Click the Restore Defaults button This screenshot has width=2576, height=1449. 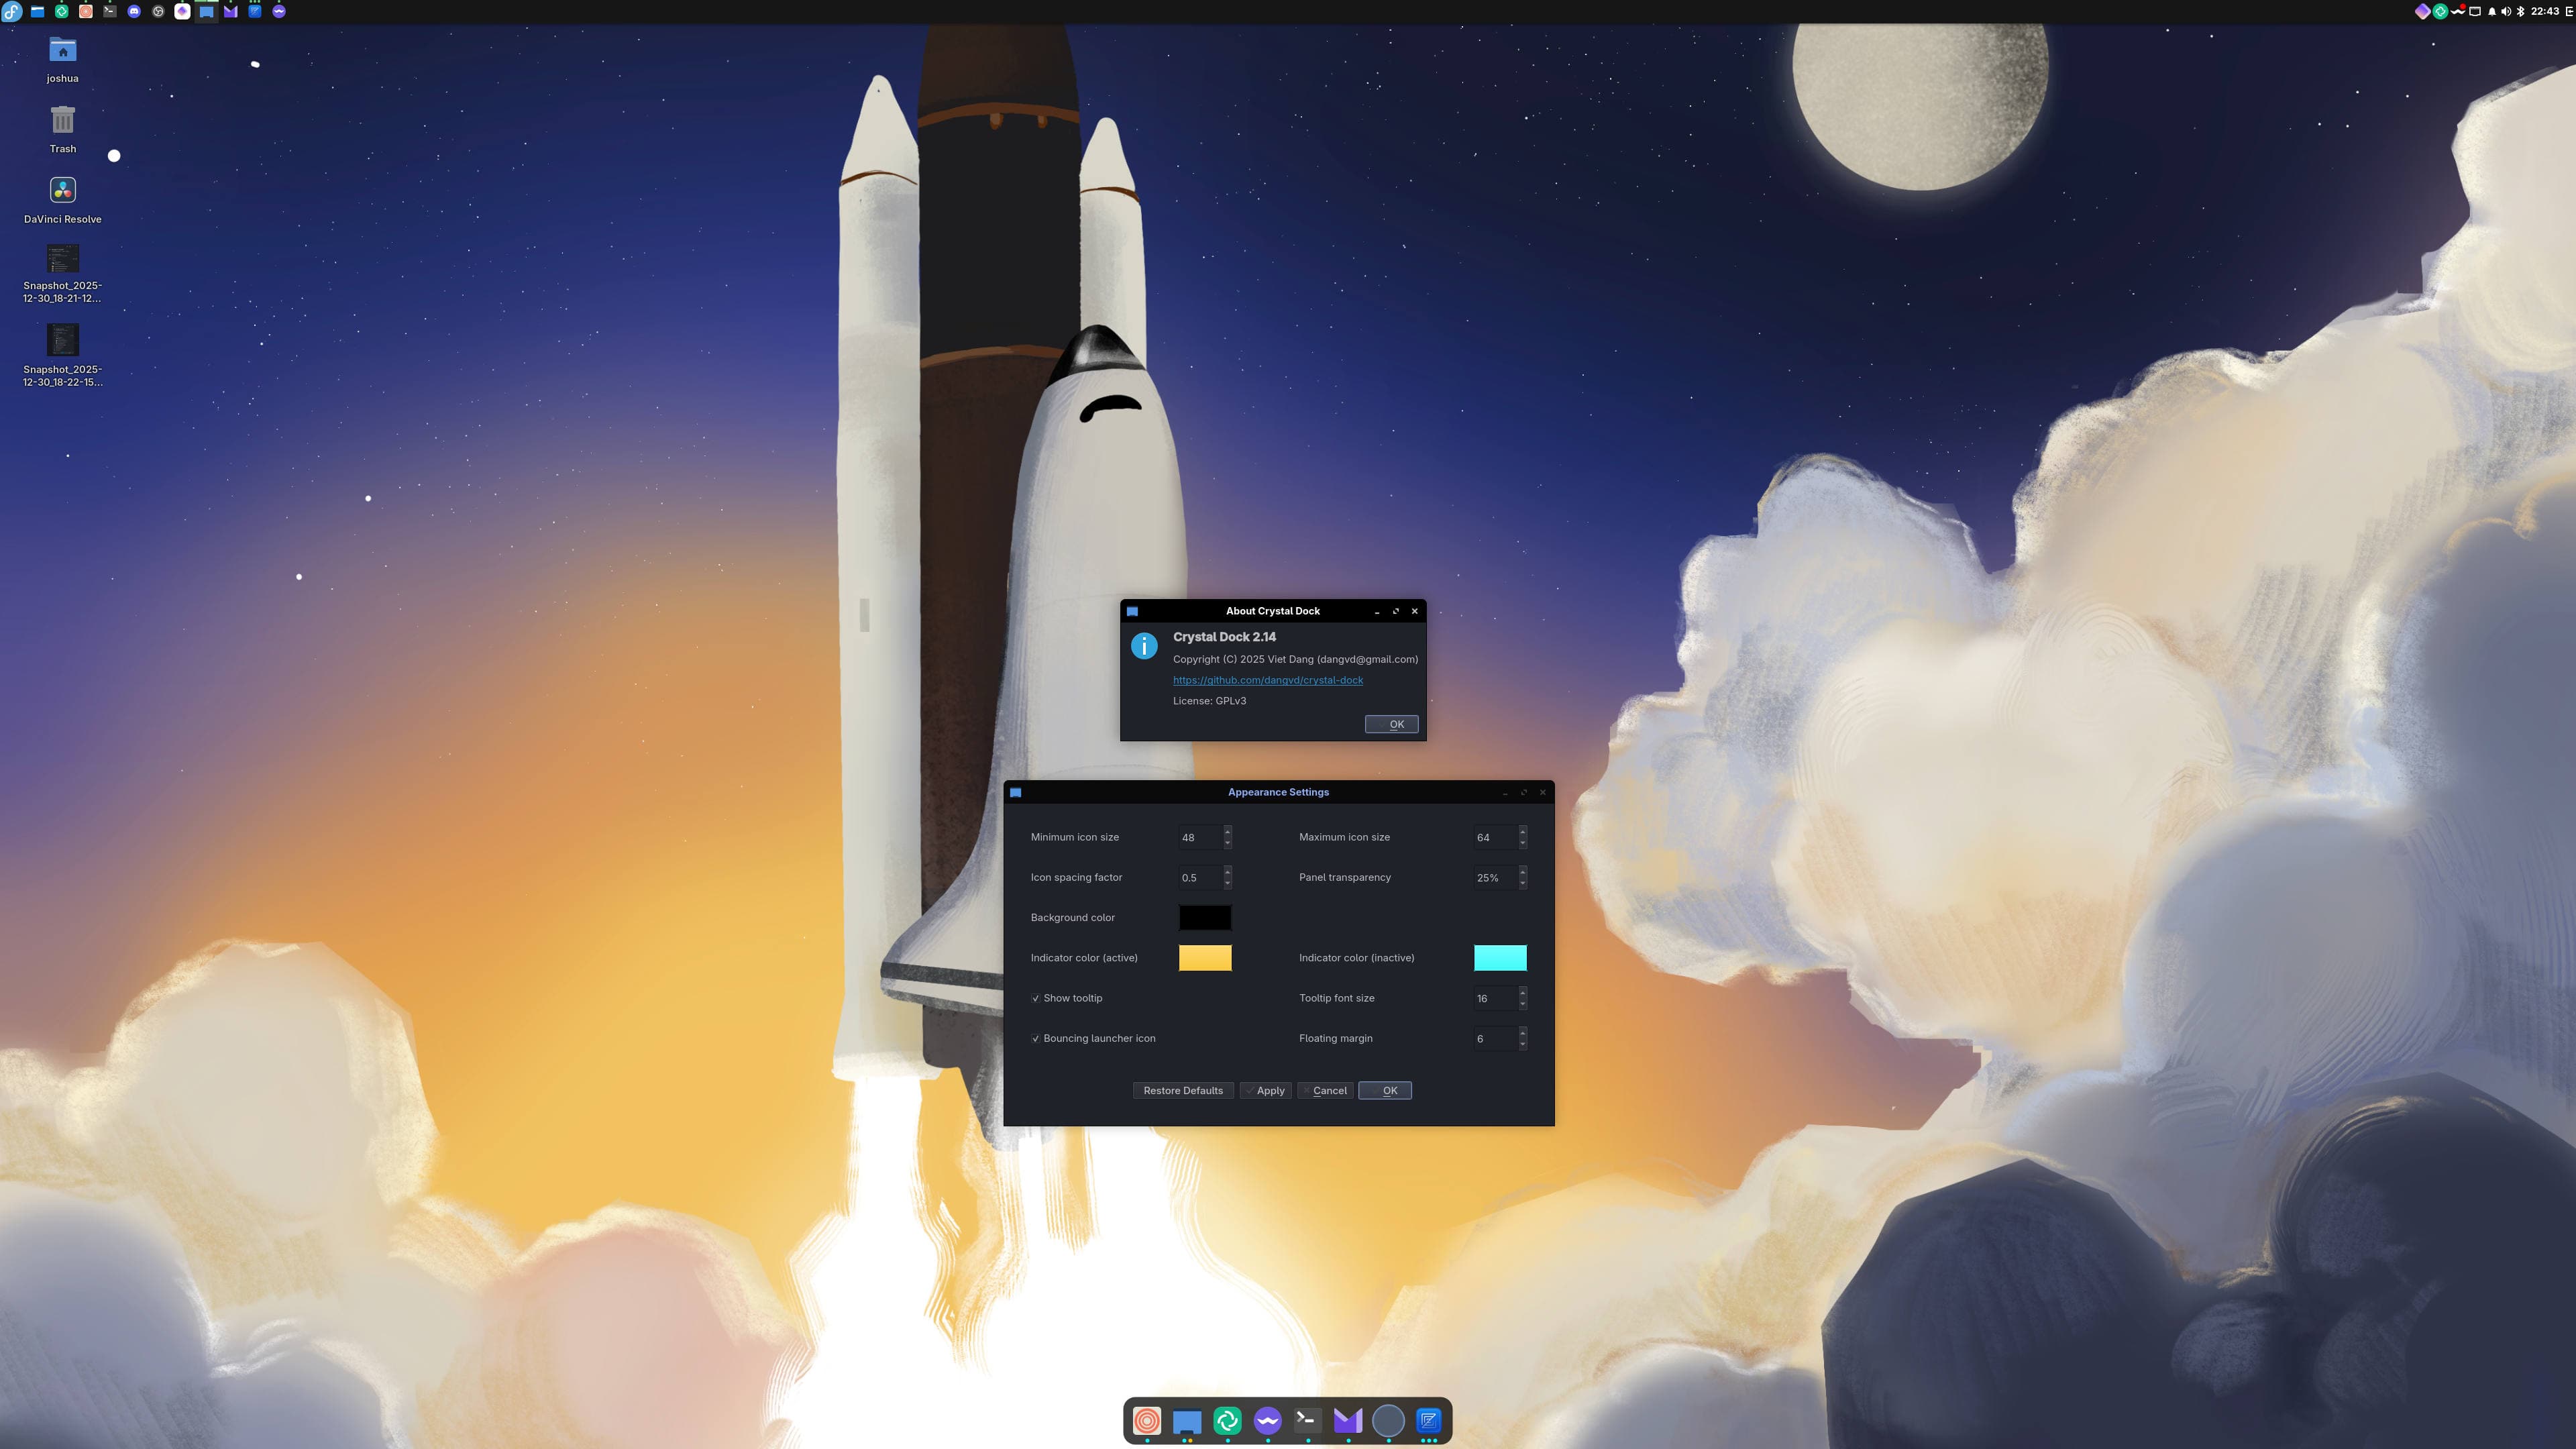(1183, 1090)
